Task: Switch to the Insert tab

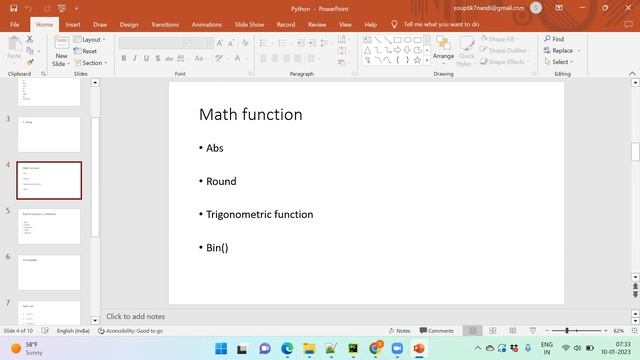Action: coord(73,24)
